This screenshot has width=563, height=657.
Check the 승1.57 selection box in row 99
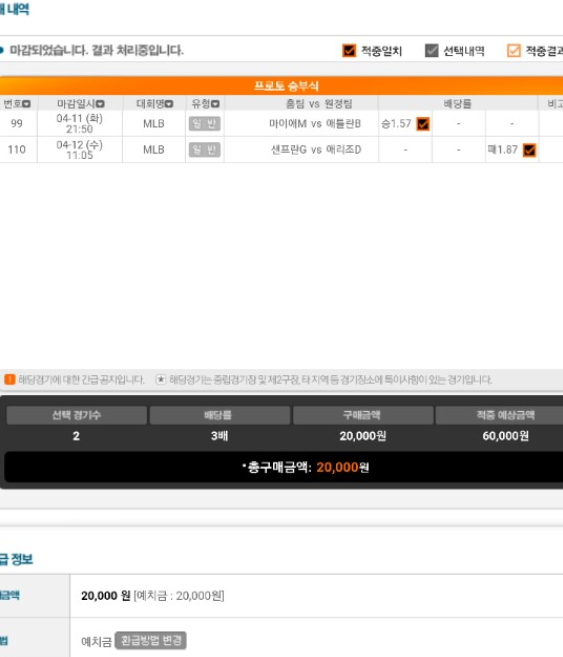point(423,124)
